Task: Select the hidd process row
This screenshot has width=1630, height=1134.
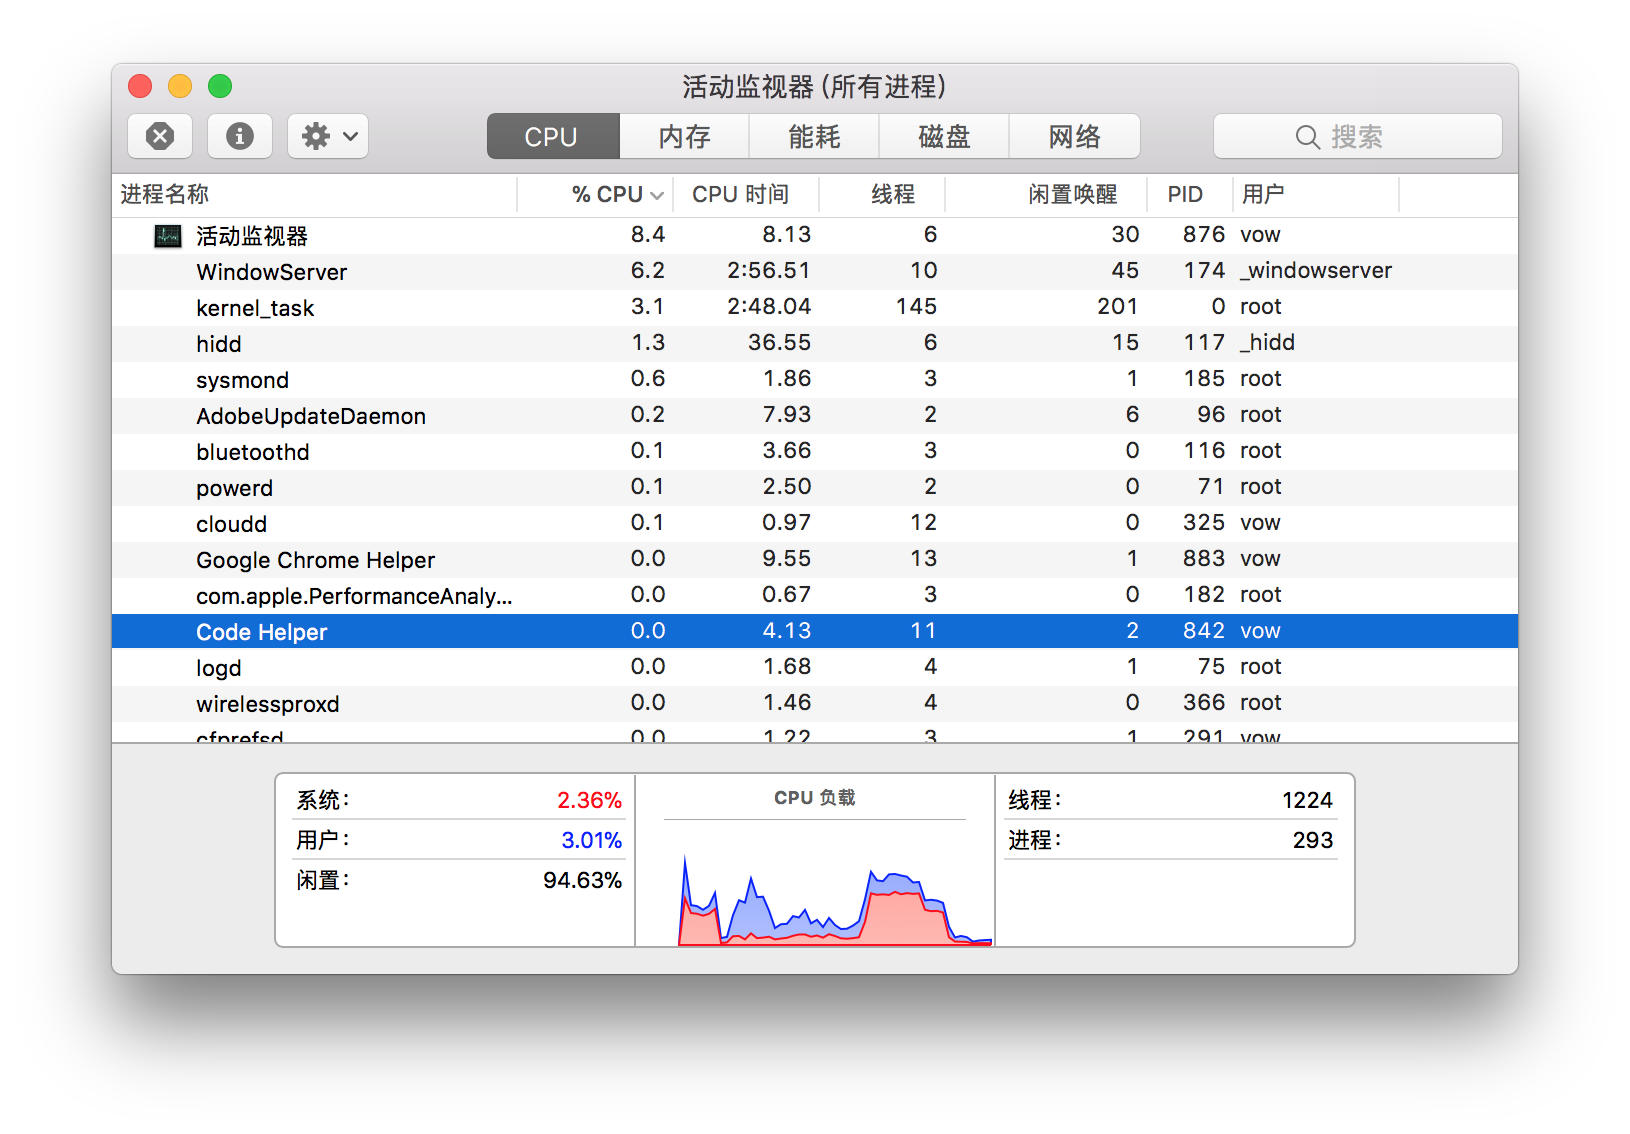Action: 815,343
